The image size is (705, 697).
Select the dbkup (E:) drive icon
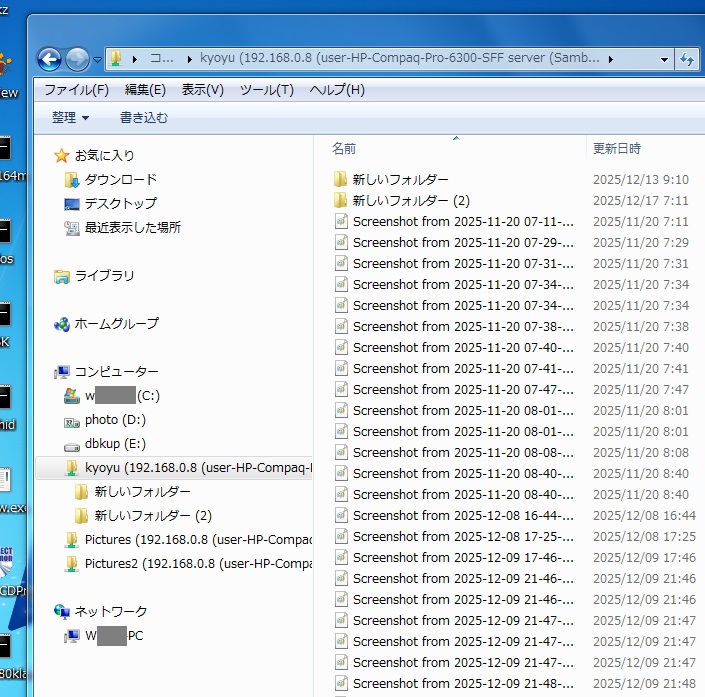point(71,445)
